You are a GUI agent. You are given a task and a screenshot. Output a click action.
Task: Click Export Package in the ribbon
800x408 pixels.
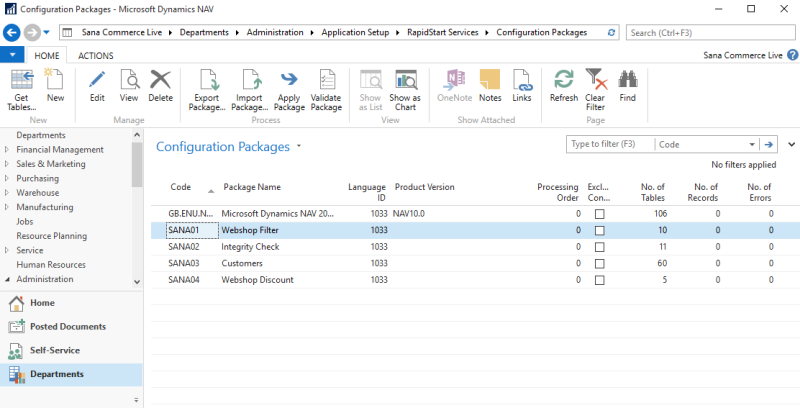tap(207, 90)
